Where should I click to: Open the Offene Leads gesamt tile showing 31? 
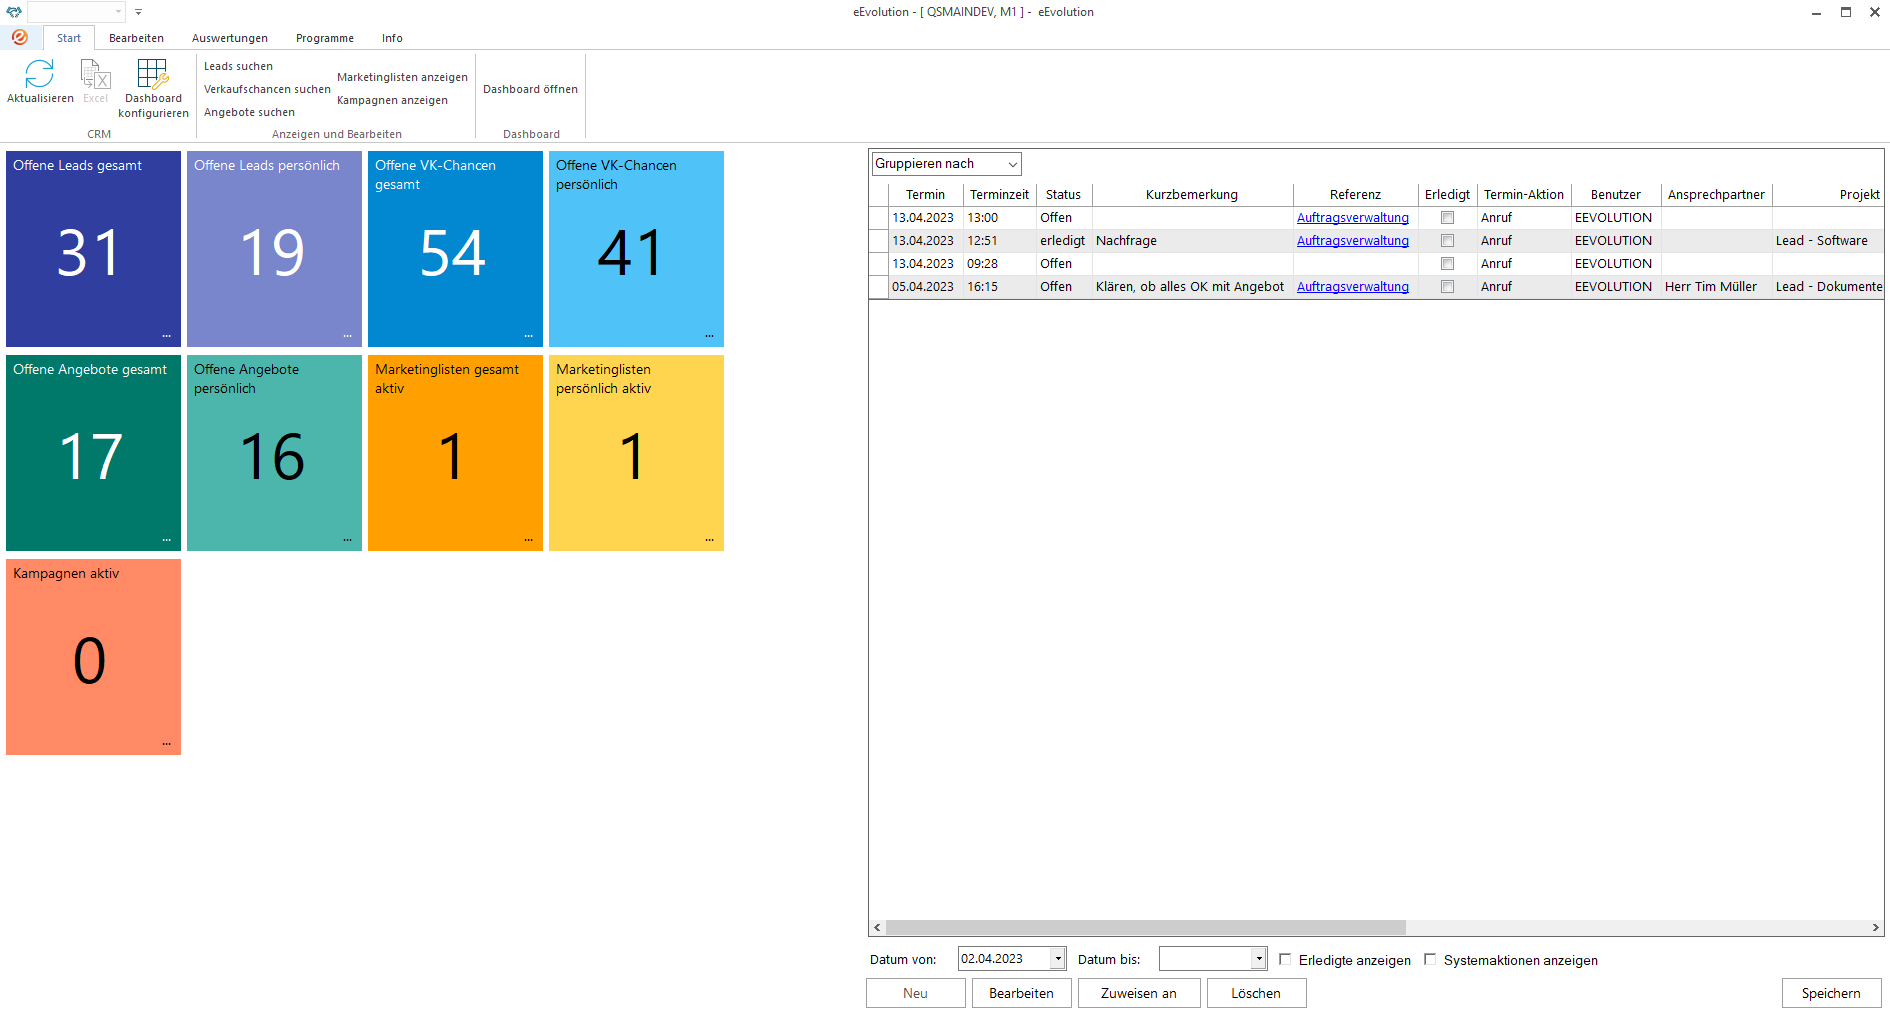(93, 249)
